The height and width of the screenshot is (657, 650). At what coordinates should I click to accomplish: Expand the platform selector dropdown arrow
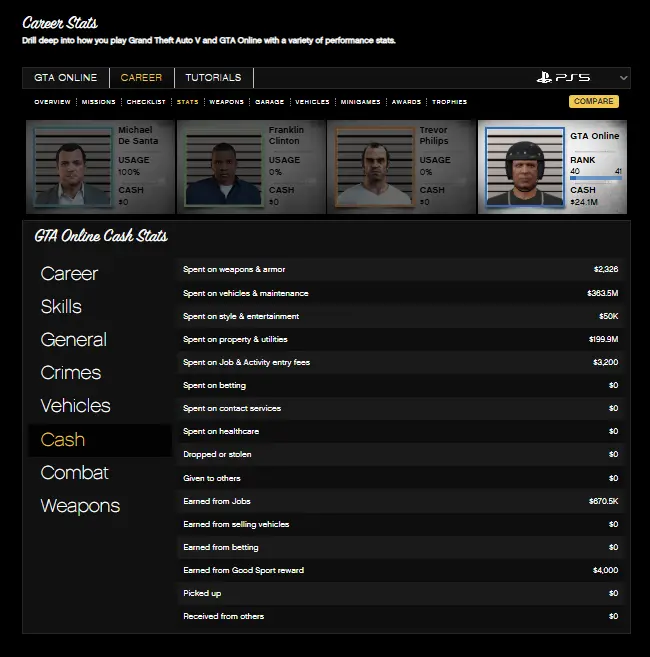[624, 78]
